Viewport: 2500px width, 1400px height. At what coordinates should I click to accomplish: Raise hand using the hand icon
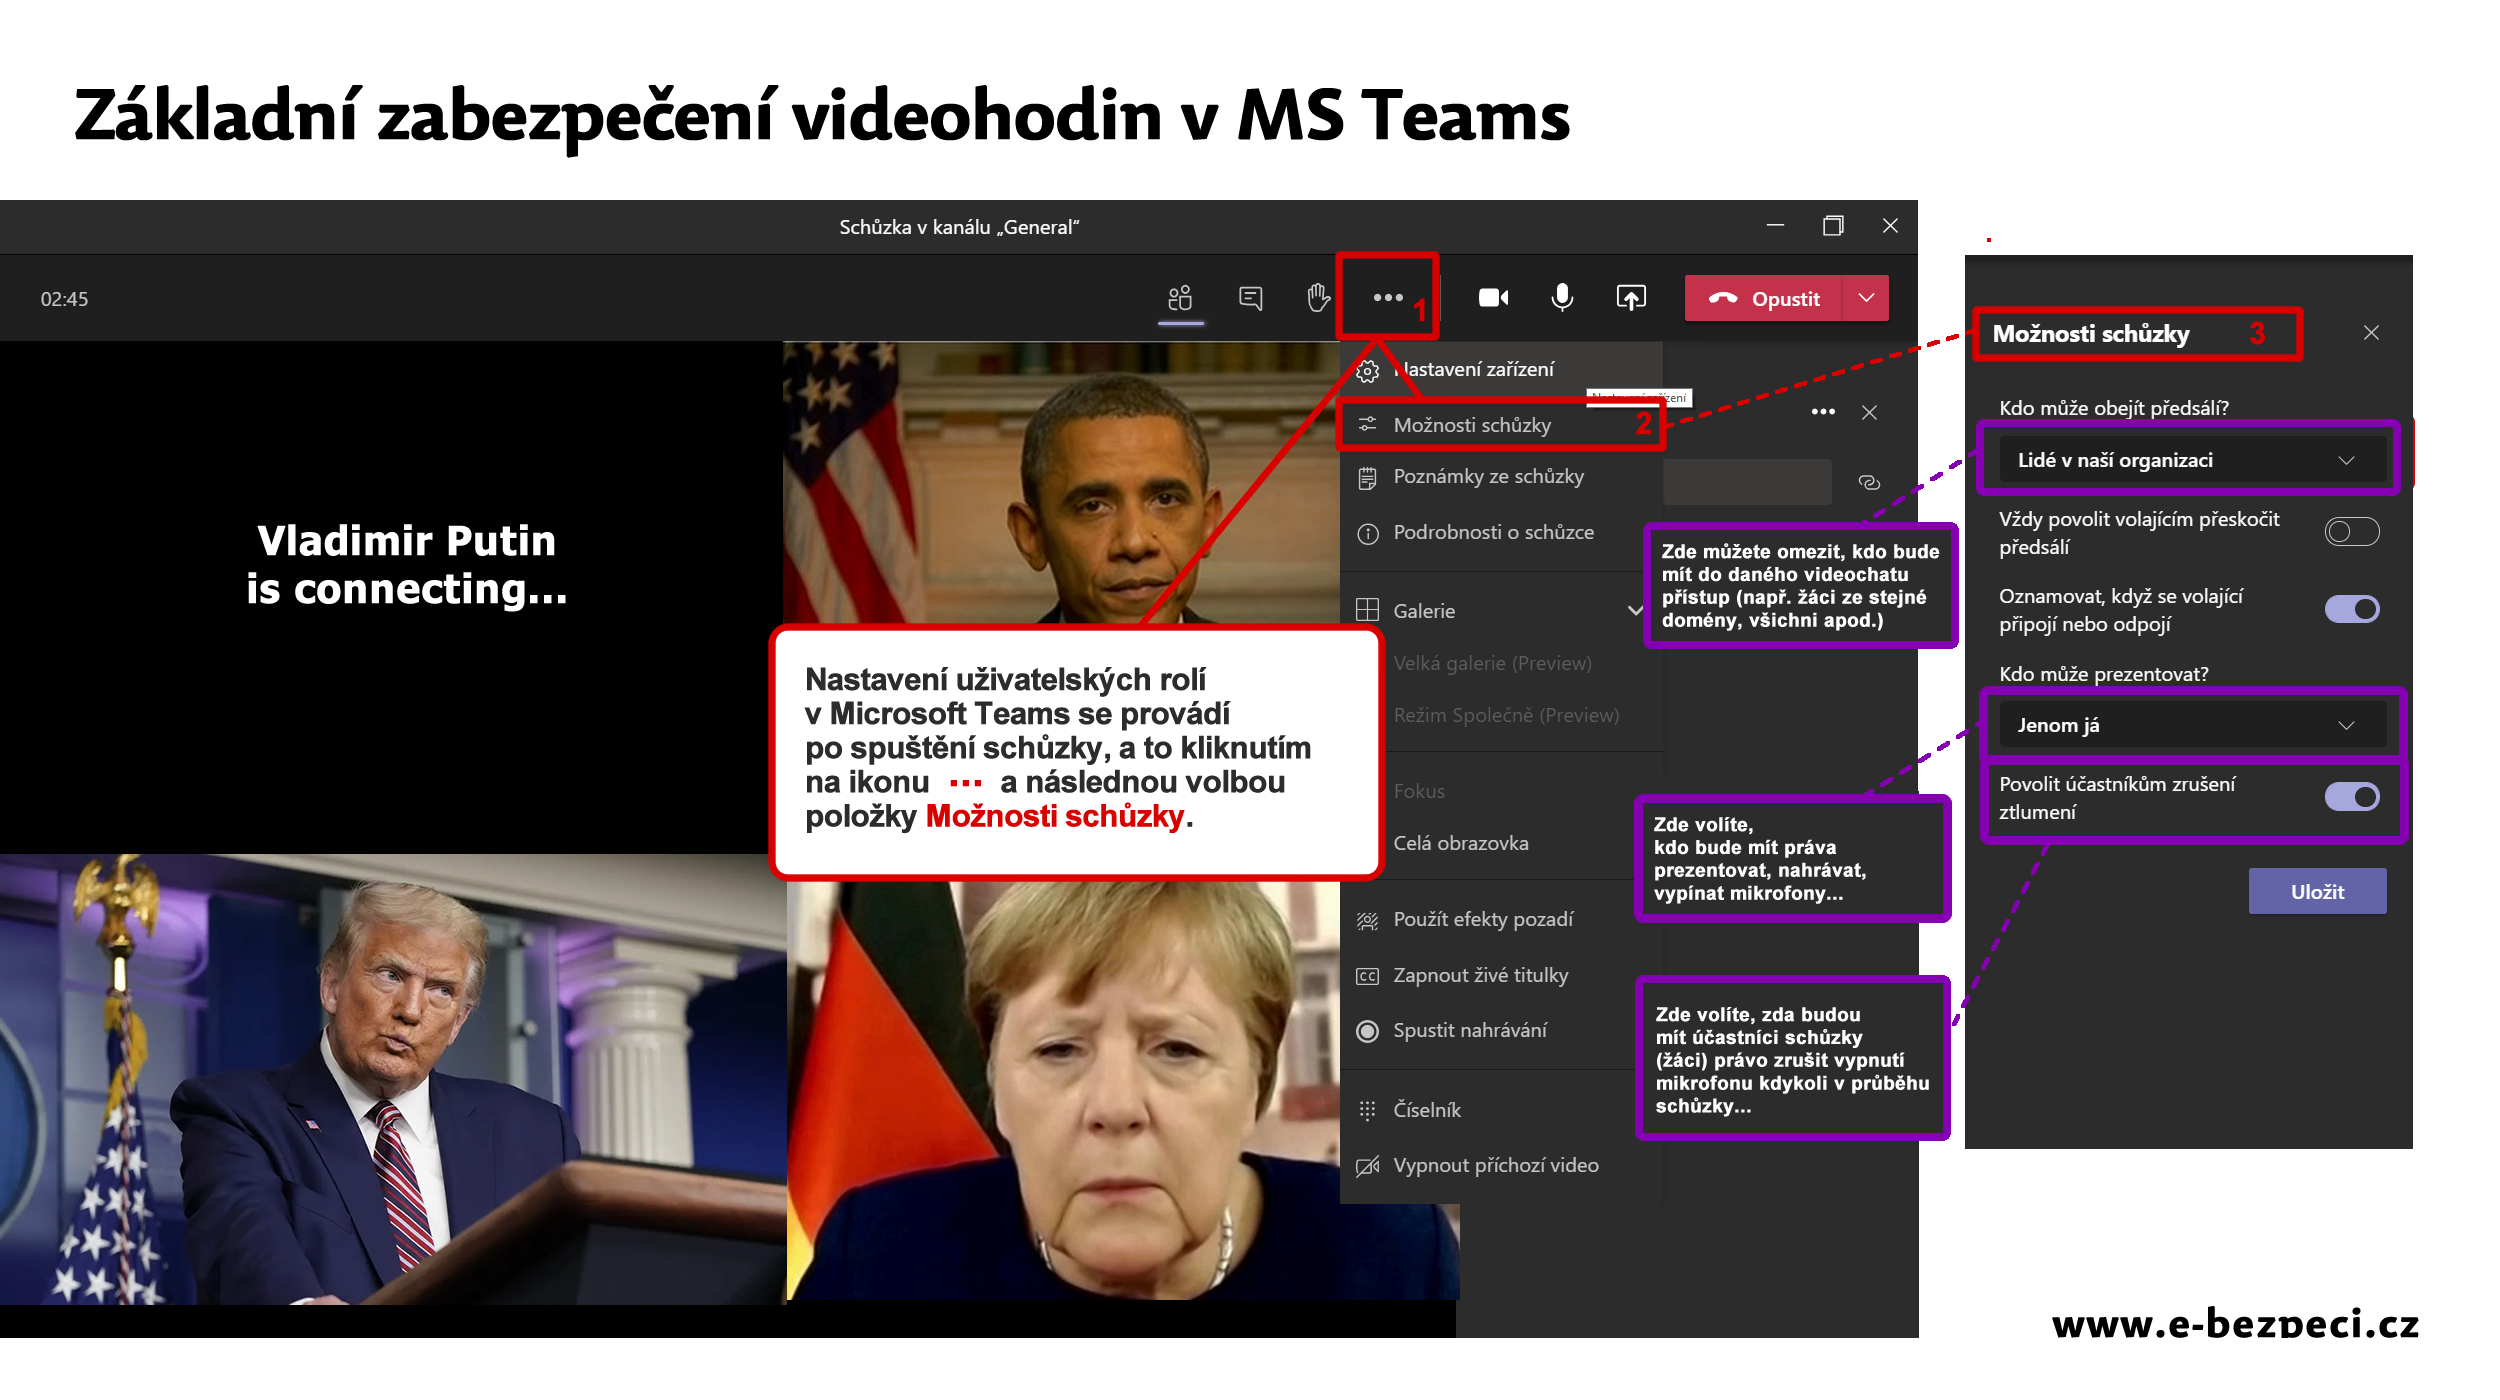(x=1318, y=298)
